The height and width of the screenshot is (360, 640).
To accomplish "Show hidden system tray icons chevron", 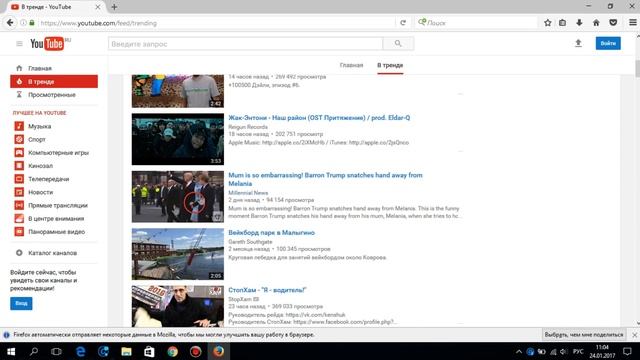I will coord(519,351).
